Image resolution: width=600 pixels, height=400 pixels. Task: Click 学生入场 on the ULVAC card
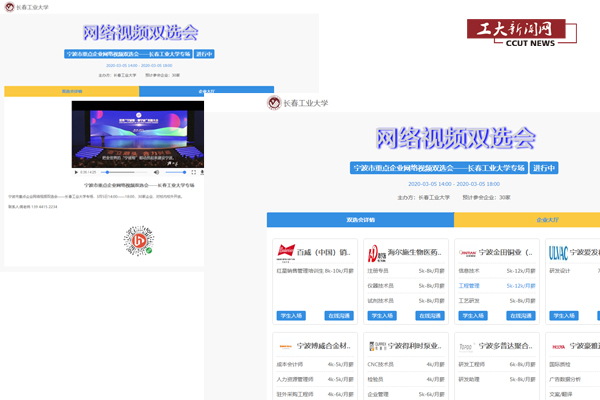(x=564, y=315)
